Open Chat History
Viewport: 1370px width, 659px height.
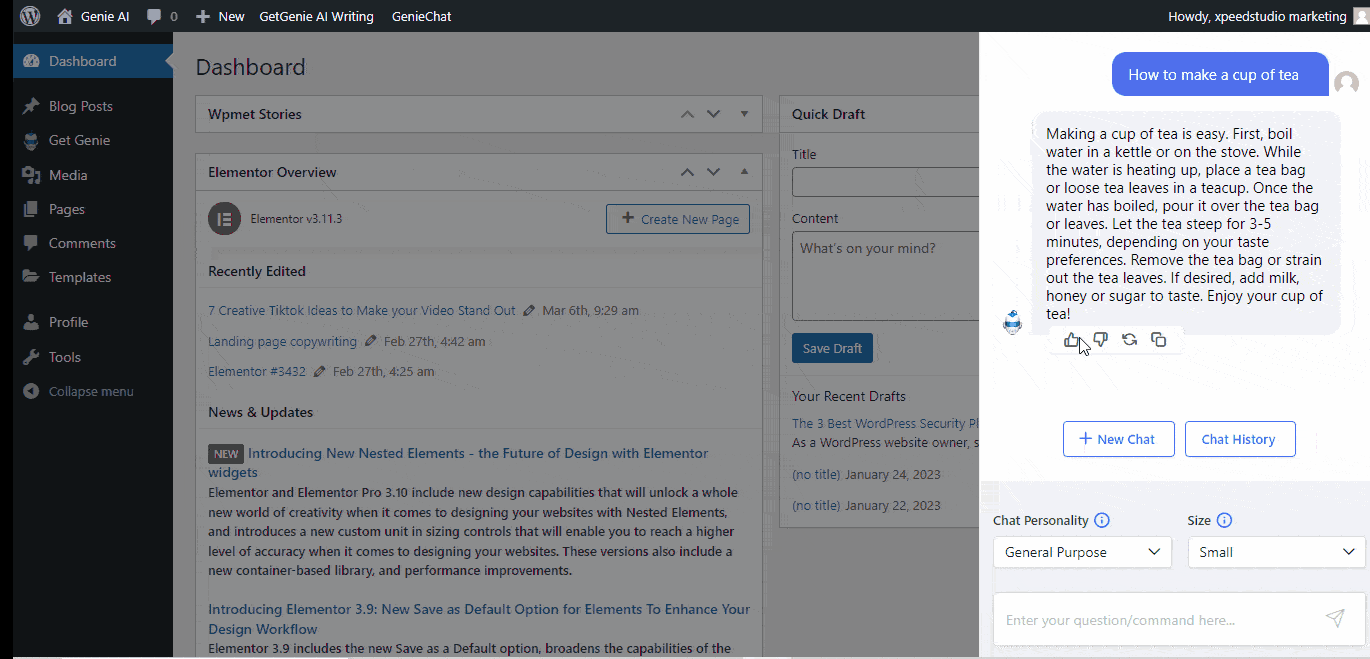(x=1239, y=439)
